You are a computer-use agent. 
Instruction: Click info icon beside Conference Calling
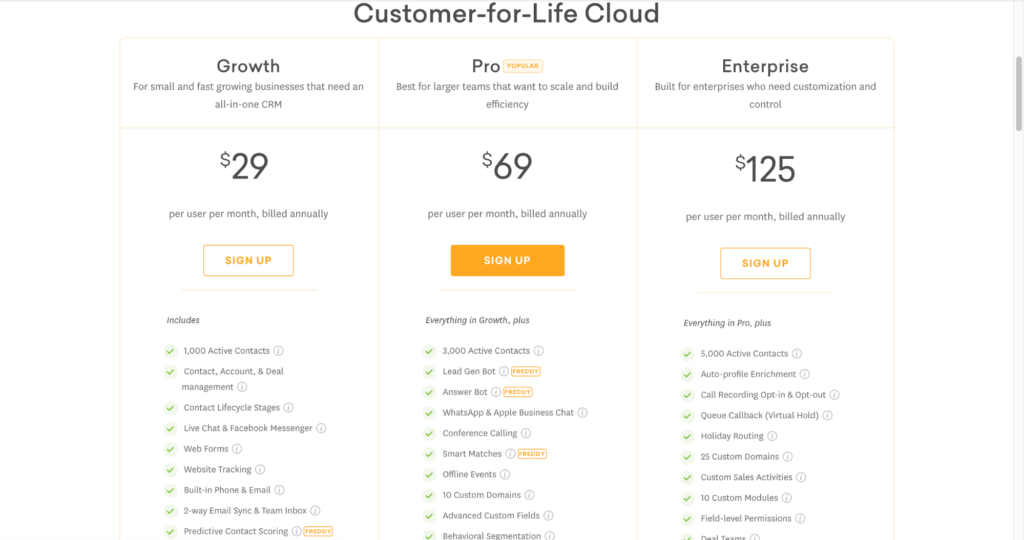click(x=526, y=433)
